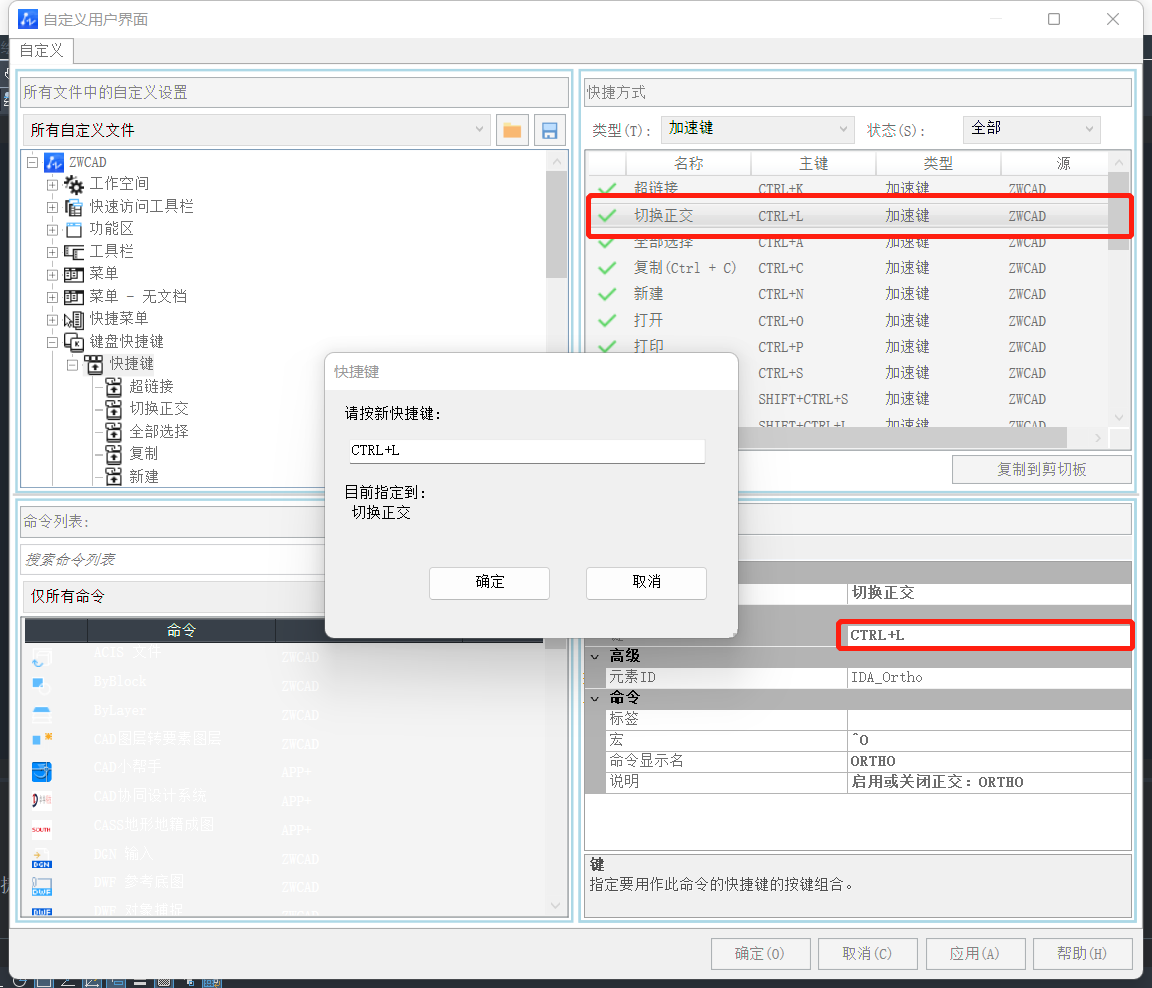Screen dimensions: 1152x988
Task: Click the 快捷键 node icon
Action: point(93,364)
